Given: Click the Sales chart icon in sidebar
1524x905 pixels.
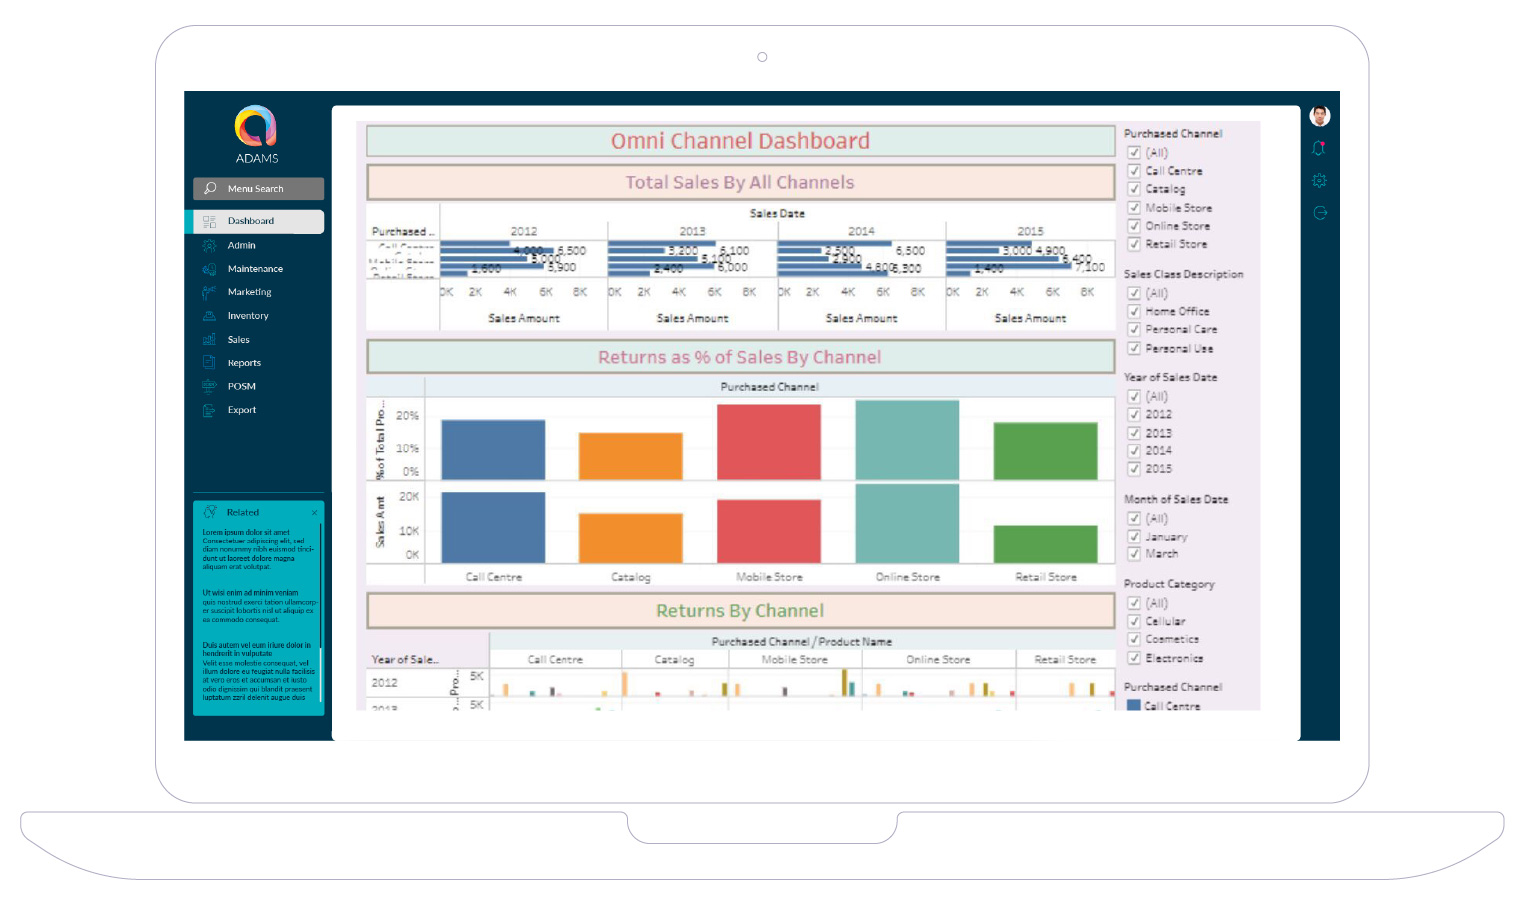Looking at the screenshot, I should point(209,340).
